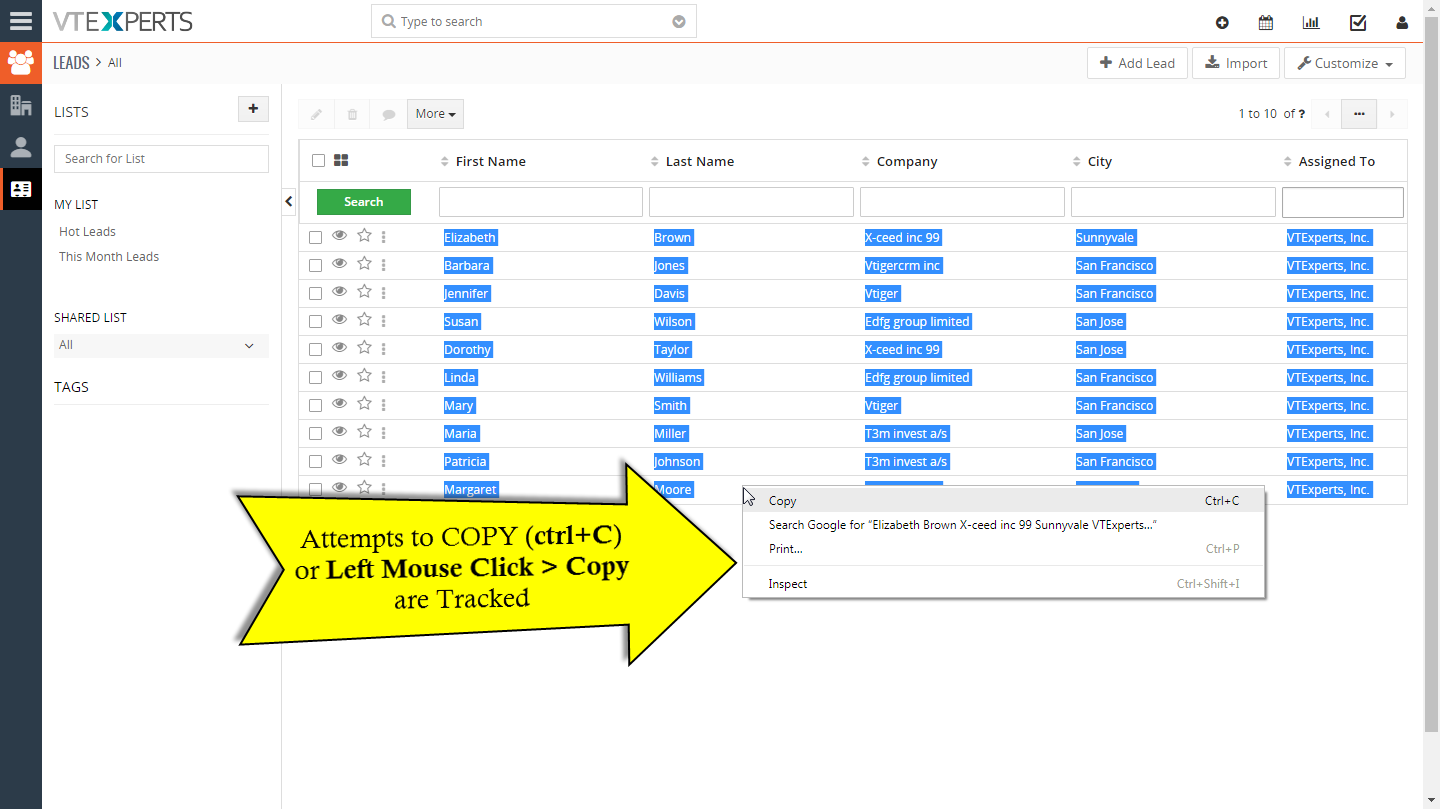Open the hamburger main menu

(x=20, y=21)
